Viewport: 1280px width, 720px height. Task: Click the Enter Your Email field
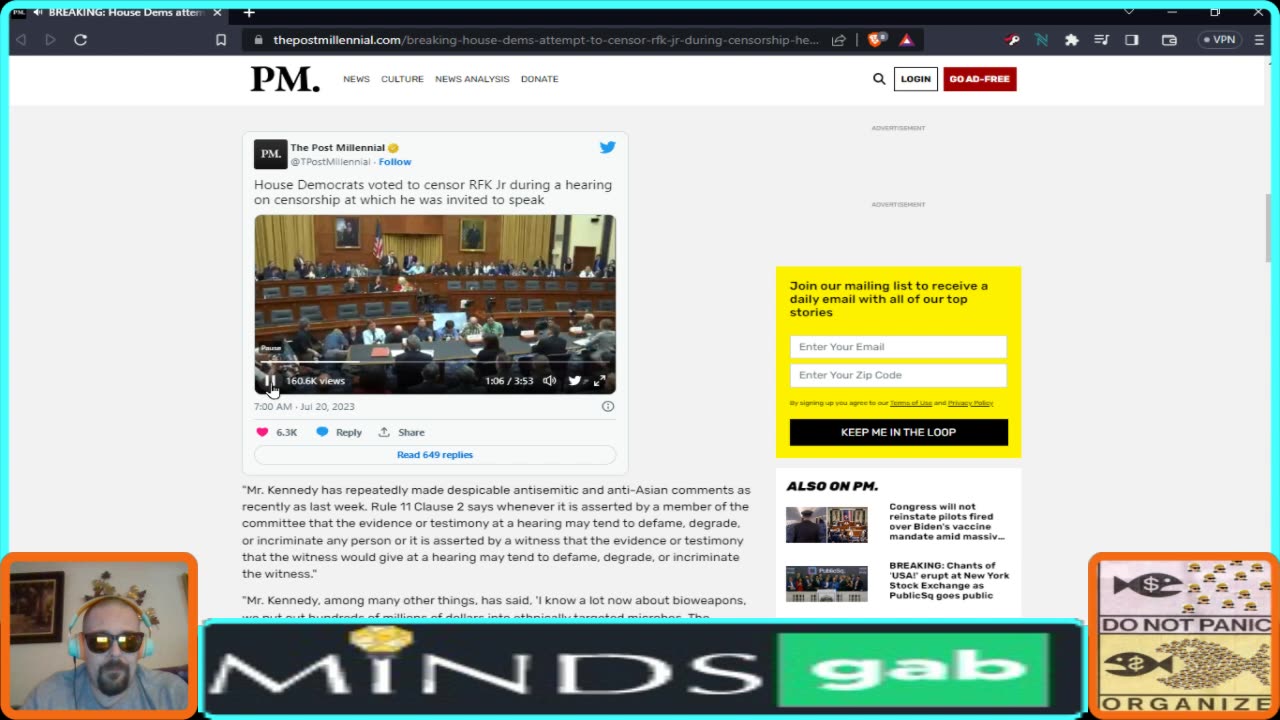898,347
